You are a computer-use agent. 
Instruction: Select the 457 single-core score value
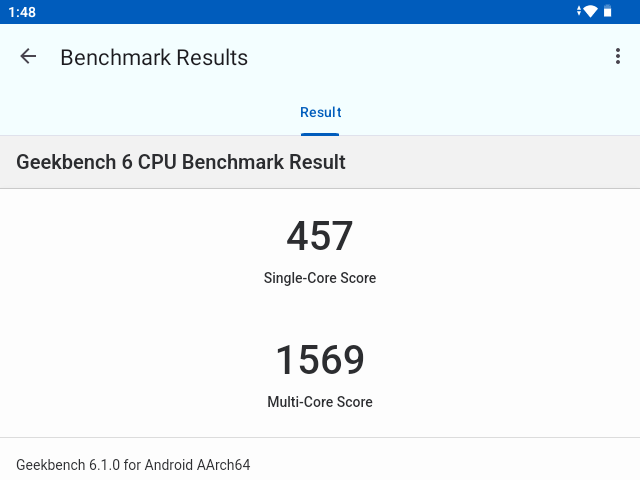pos(320,237)
